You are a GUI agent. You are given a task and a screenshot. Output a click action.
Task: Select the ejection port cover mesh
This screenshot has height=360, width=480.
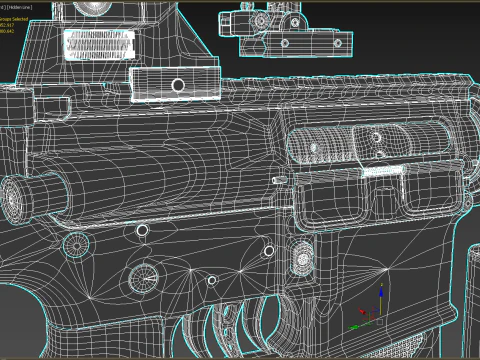coord(368,143)
